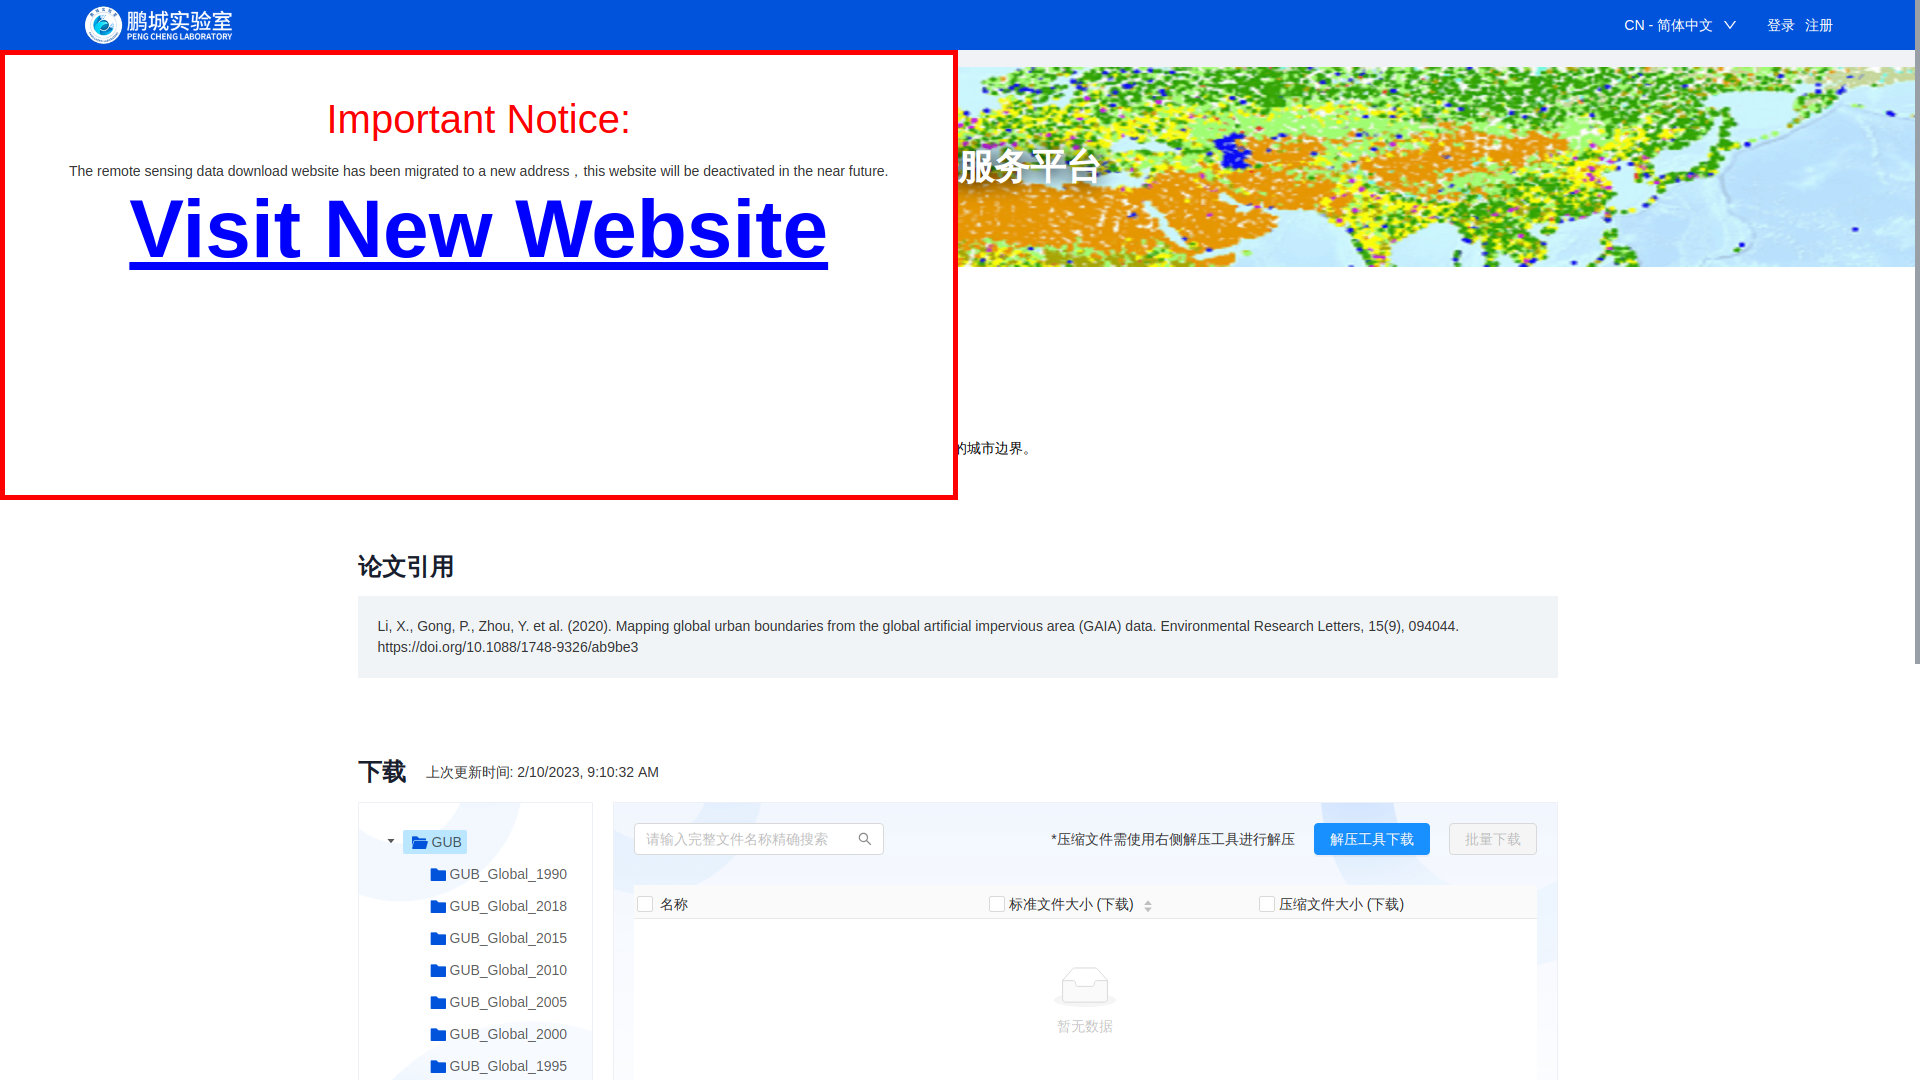Click the language dropdown chevron arrow
This screenshot has height=1080, width=1920.
point(1729,25)
